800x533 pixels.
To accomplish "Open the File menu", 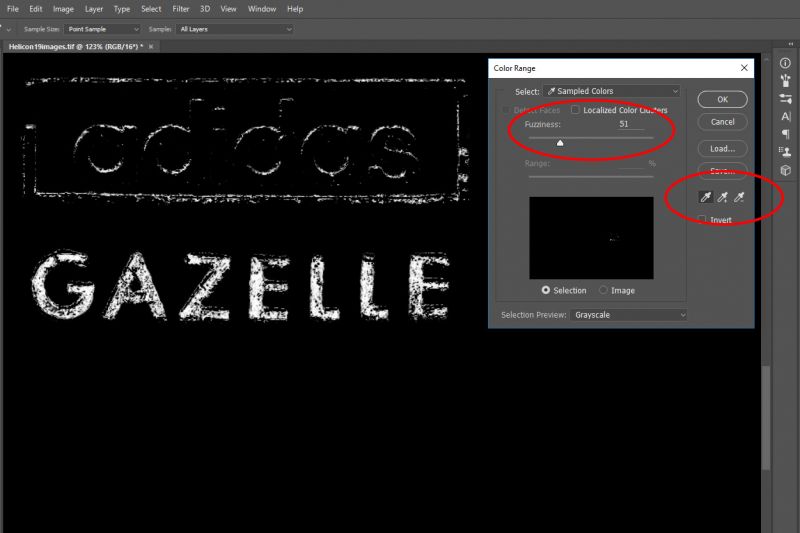I will [x=13, y=9].
